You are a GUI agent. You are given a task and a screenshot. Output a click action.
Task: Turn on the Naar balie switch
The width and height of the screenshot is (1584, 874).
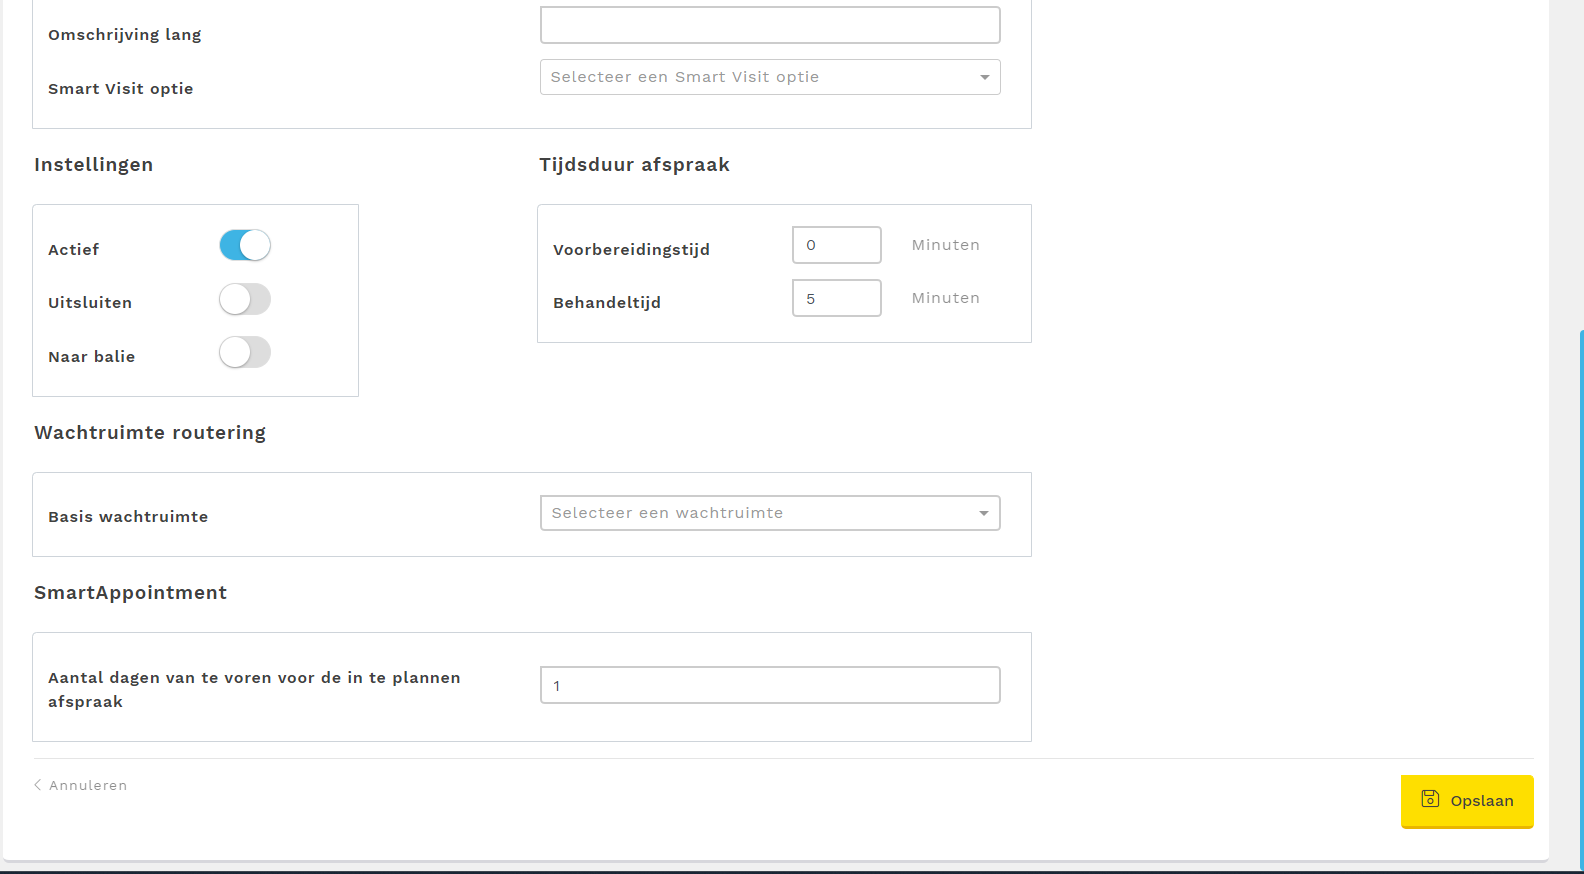245,352
